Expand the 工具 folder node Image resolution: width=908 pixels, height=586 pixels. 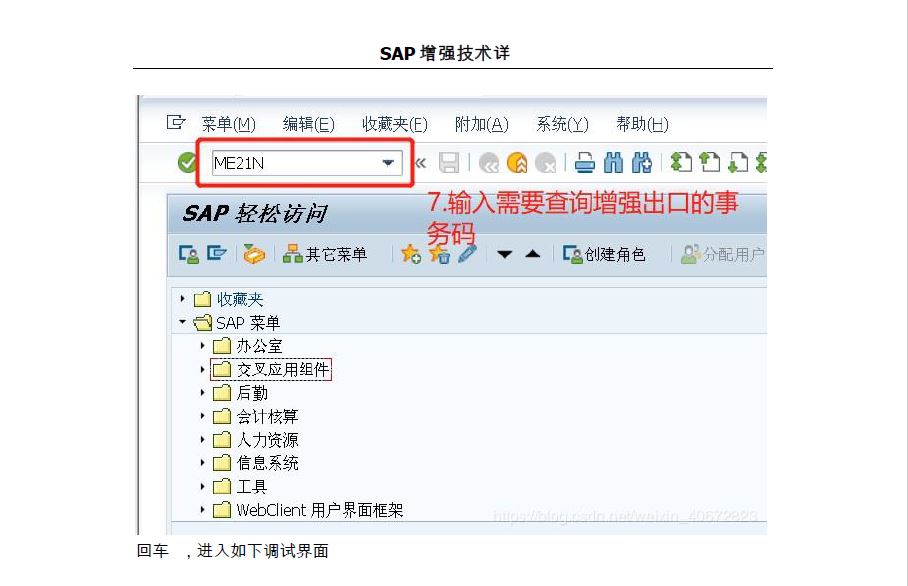coord(202,486)
